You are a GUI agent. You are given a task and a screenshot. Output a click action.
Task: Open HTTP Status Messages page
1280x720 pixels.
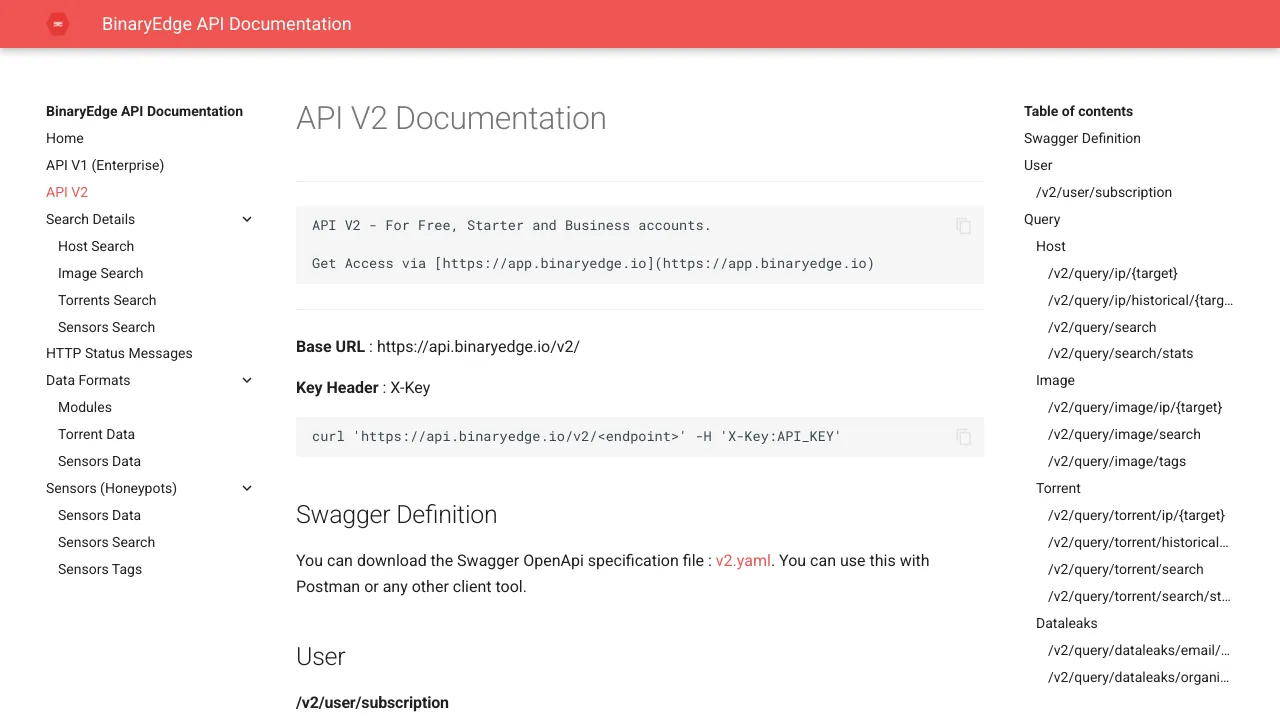[x=119, y=353]
